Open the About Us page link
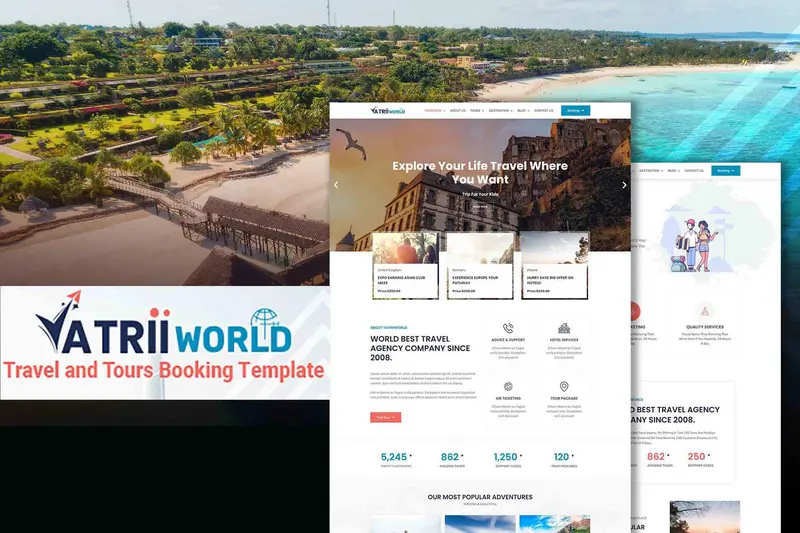This screenshot has width=800, height=533. pos(458,111)
